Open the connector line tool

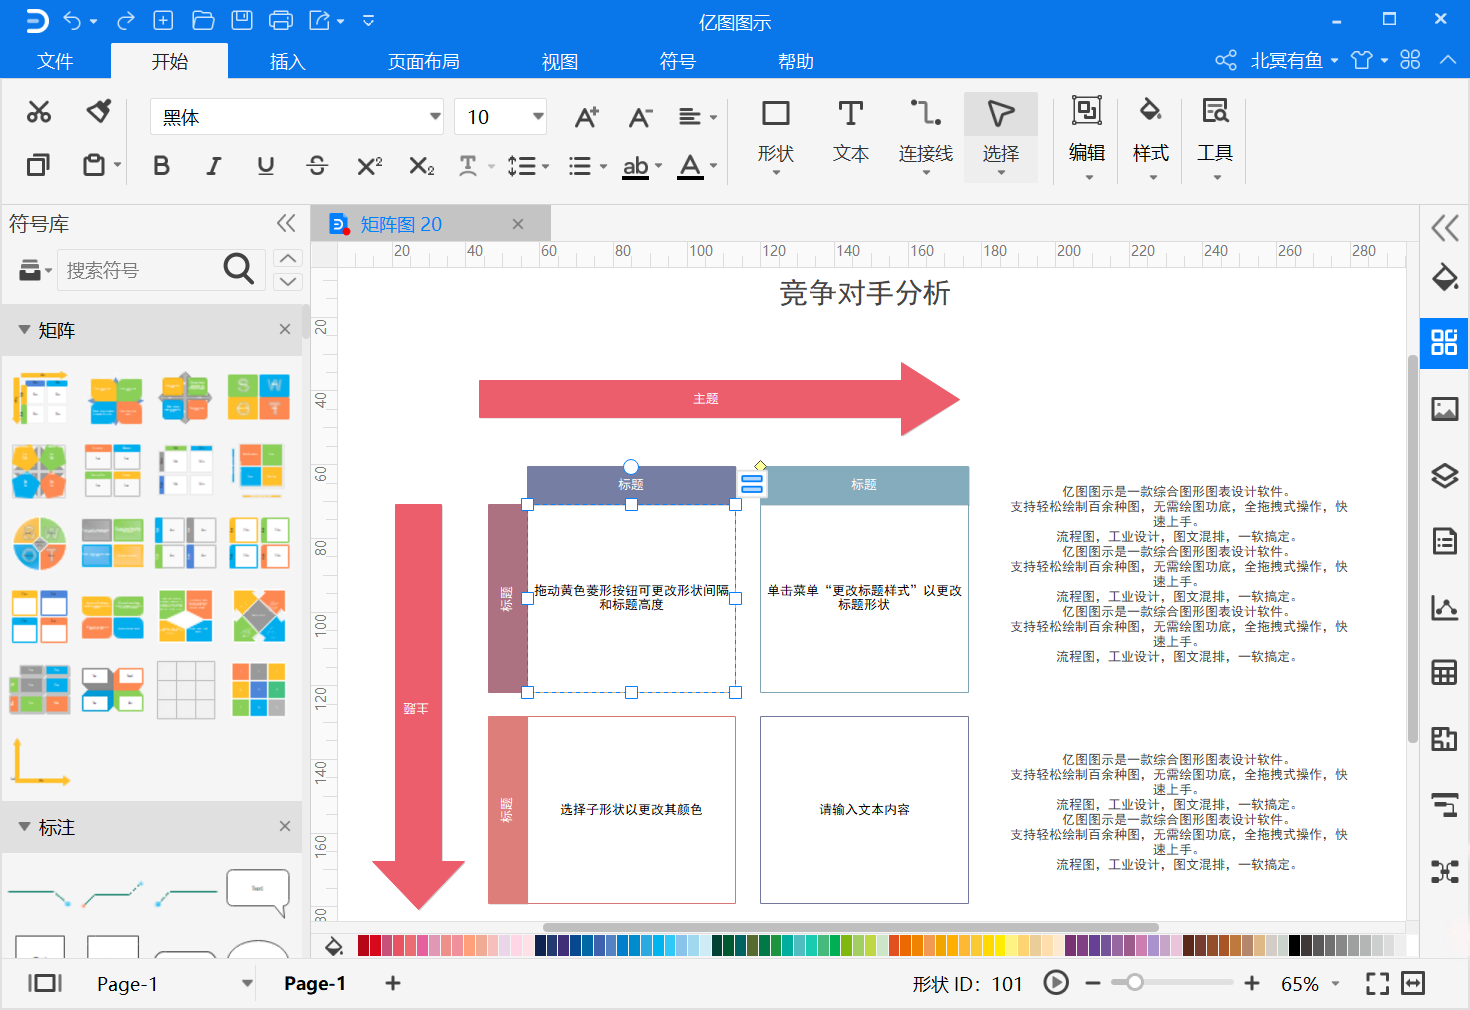pos(925,136)
